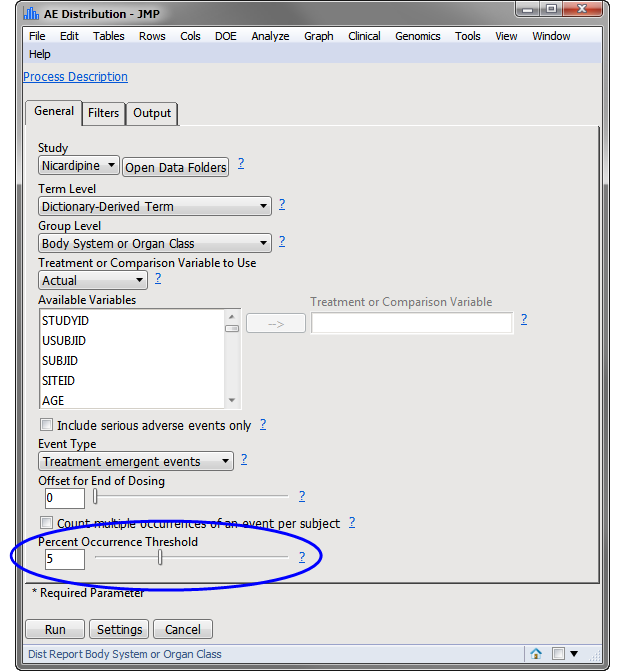Open the Study dropdown showing Nicardipine
Screen dimensions: 630x671
tap(79, 165)
